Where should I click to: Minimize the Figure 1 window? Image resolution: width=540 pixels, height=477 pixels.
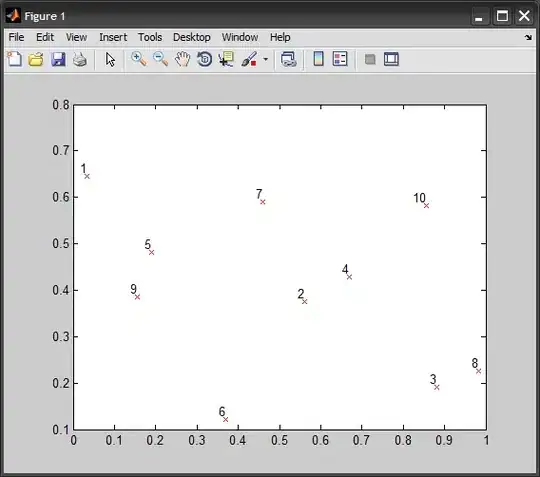pos(479,16)
